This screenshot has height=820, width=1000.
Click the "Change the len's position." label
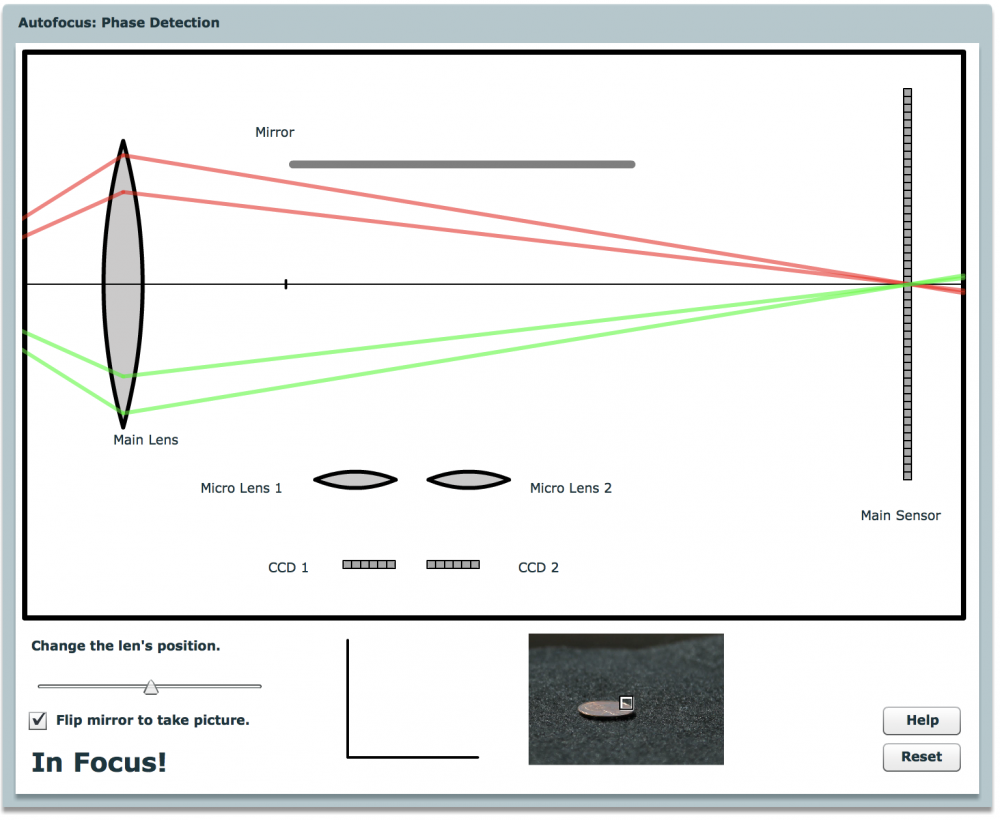tap(126, 646)
